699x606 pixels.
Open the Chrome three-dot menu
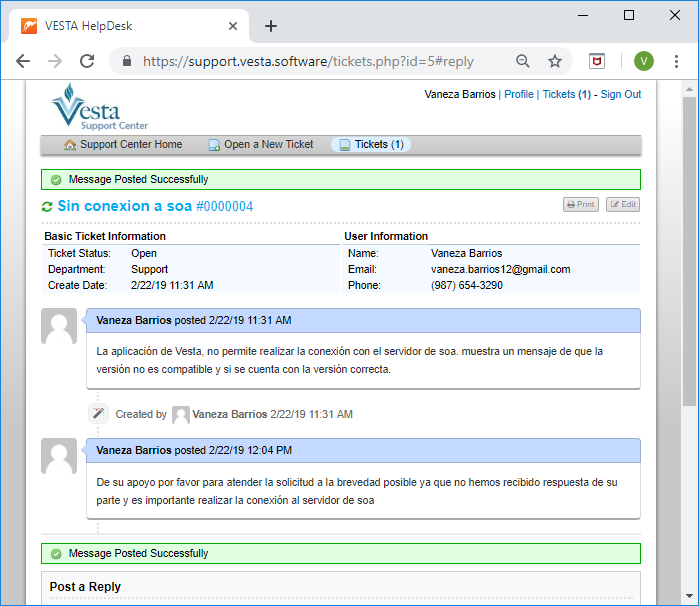click(679, 61)
